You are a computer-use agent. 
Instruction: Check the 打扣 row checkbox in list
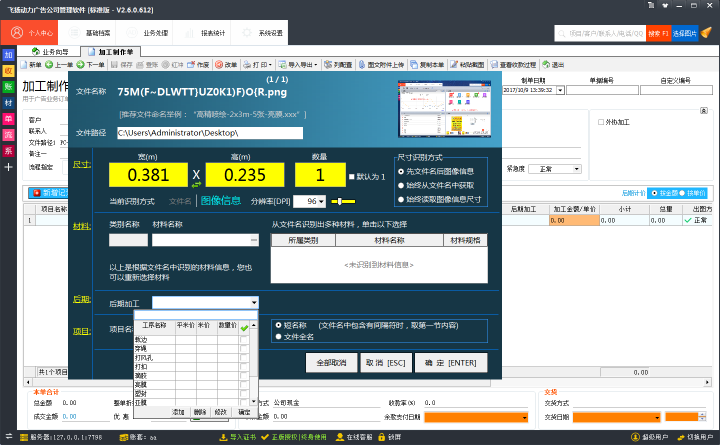click(x=244, y=367)
